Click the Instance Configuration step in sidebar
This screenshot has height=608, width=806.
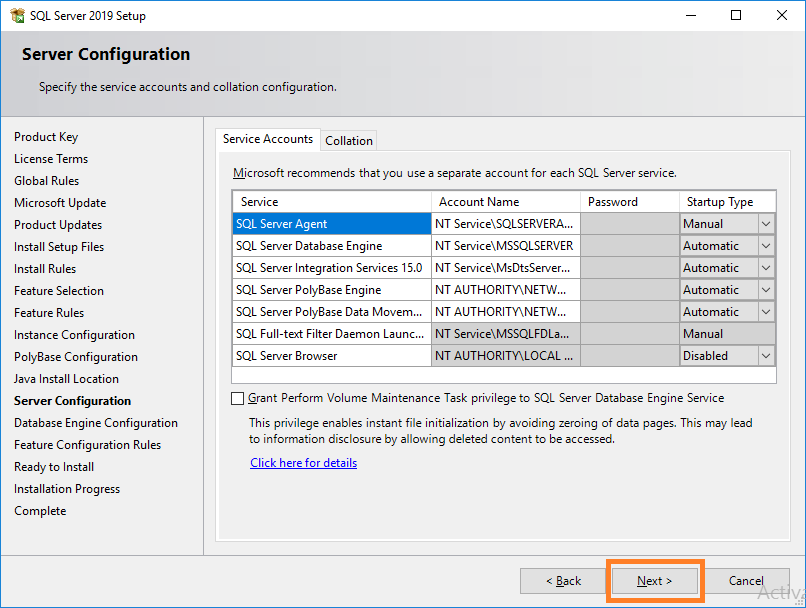coord(75,335)
